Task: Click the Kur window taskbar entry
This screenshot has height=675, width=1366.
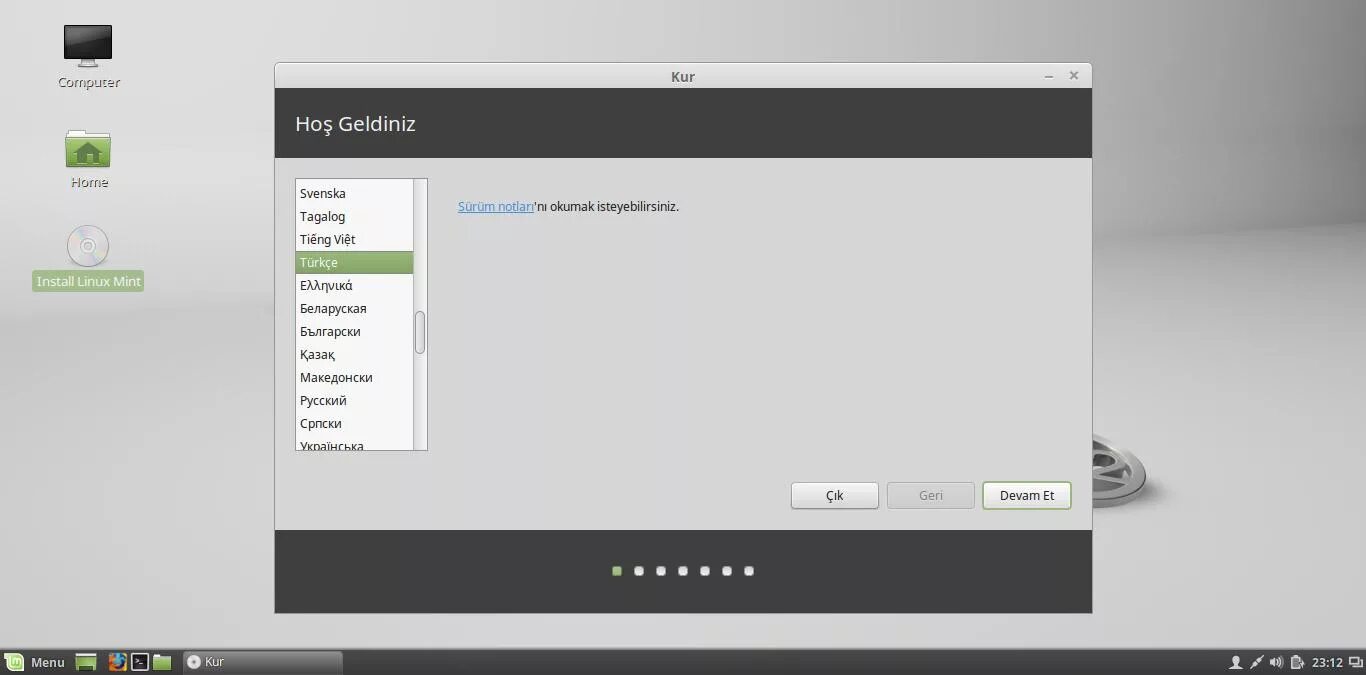Action: [x=263, y=662]
